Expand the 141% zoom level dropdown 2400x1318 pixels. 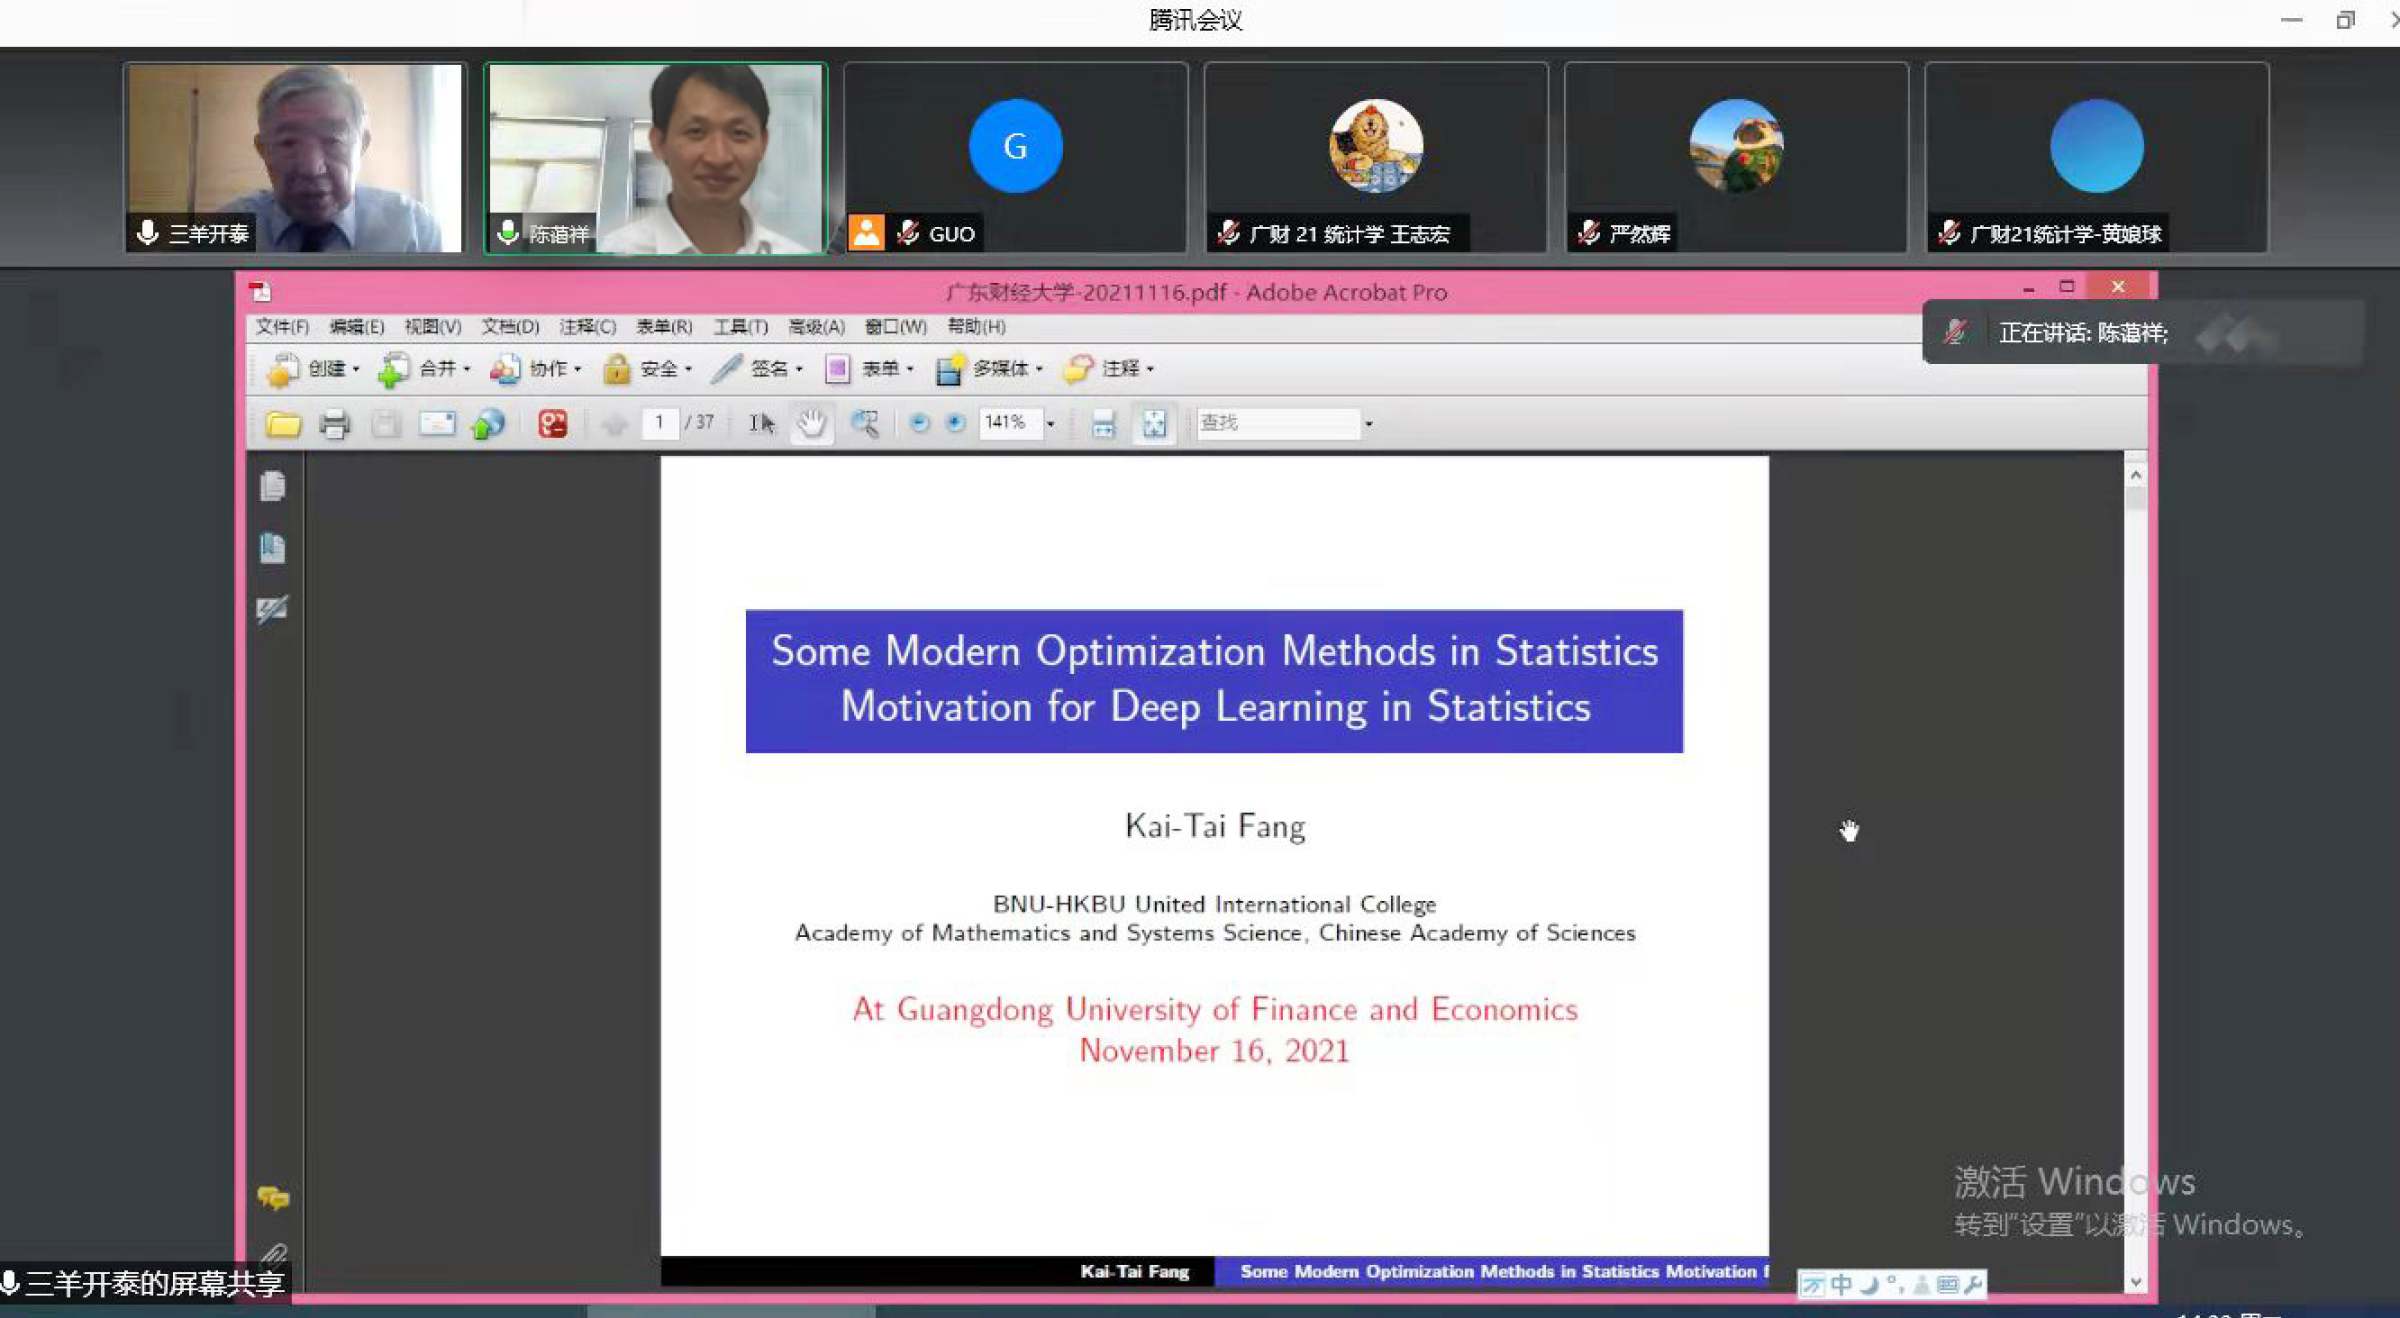tap(1050, 423)
